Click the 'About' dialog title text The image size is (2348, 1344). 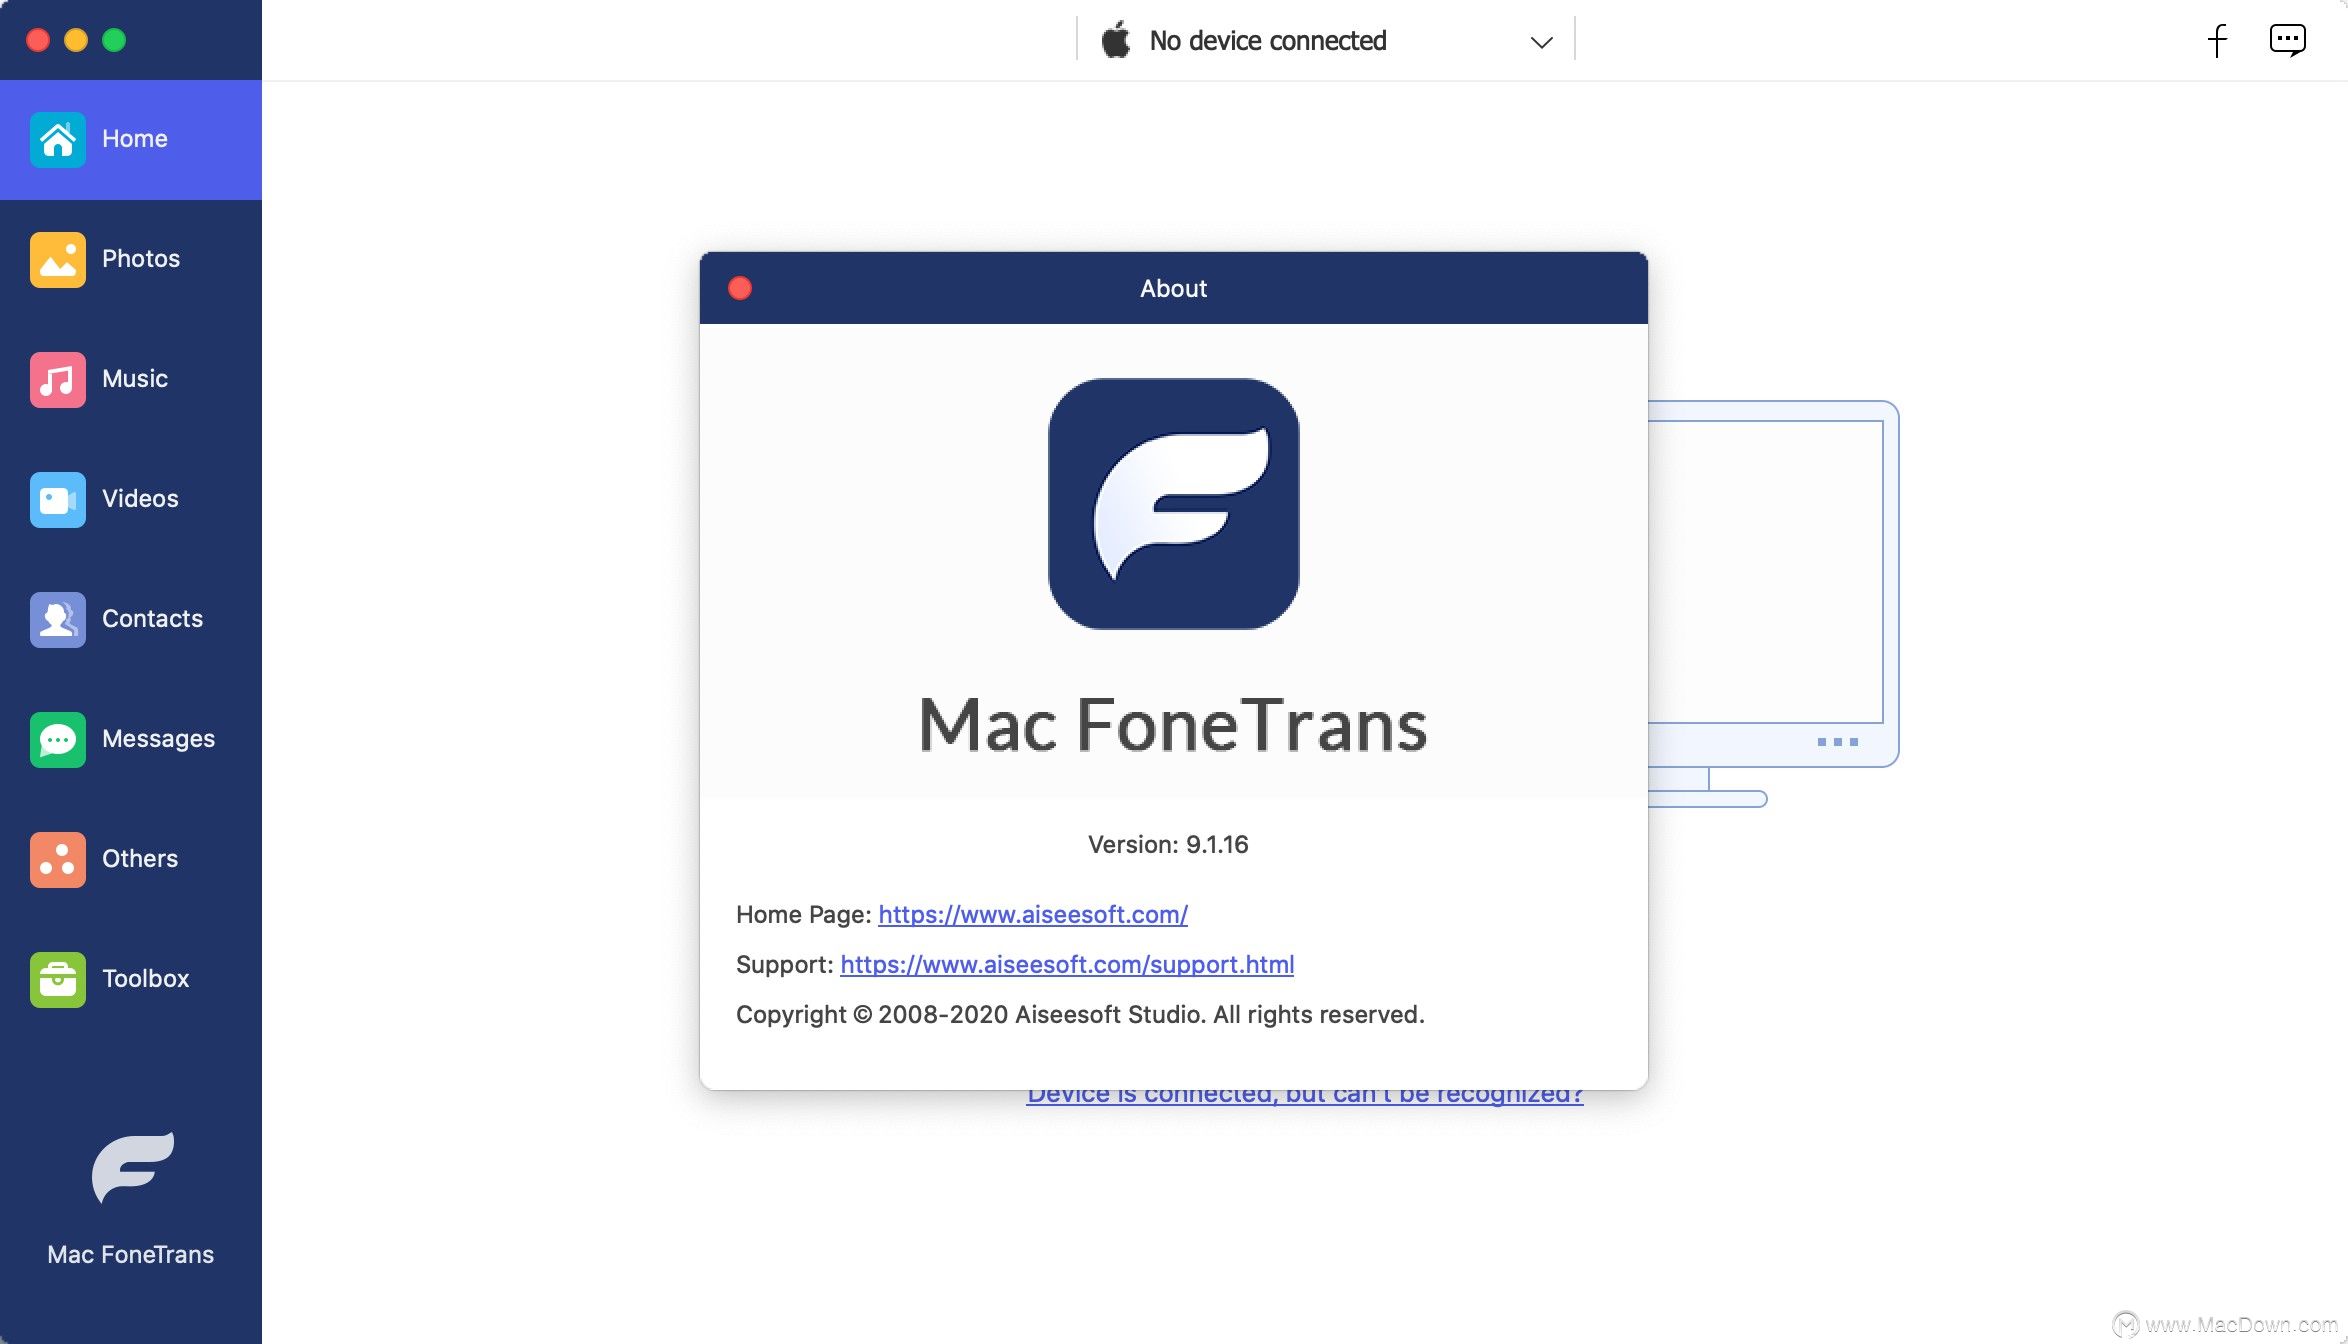1173,289
